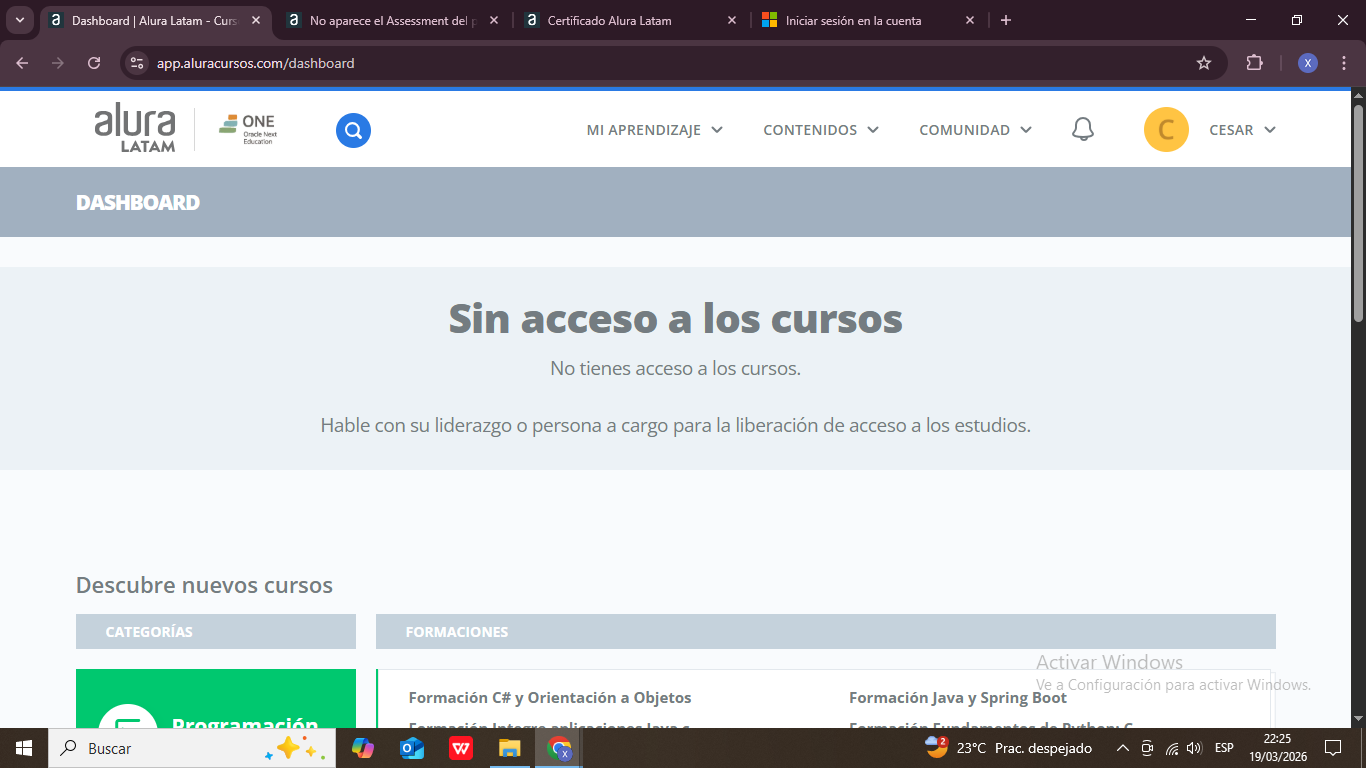Click the speaker icon to adjust sound
Image resolution: width=1366 pixels, height=768 pixels.
point(1194,748)
